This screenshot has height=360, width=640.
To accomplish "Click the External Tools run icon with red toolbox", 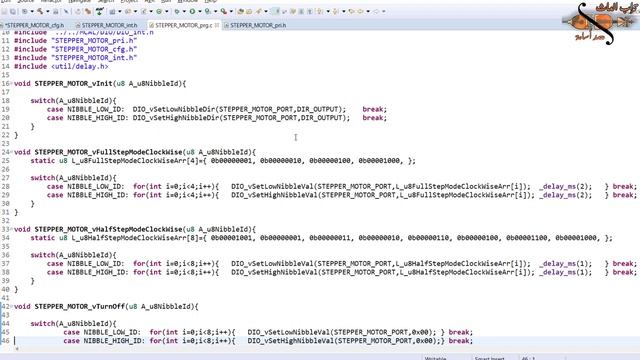I will pyautogui.click(x=224, y=11).
